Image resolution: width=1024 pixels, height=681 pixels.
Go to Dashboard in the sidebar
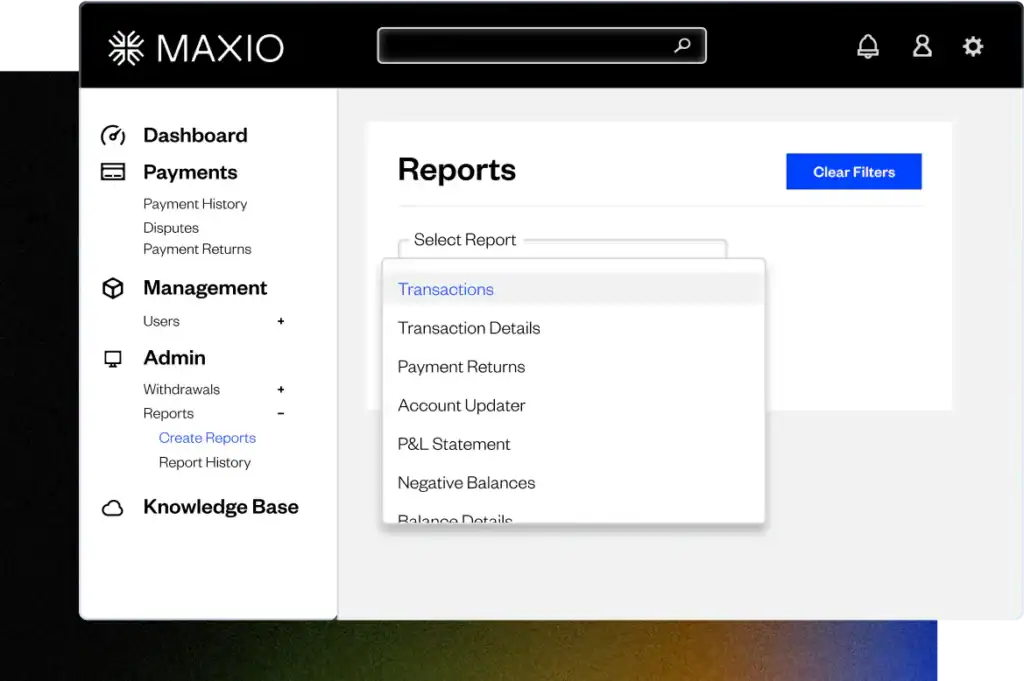coord(195,135)
